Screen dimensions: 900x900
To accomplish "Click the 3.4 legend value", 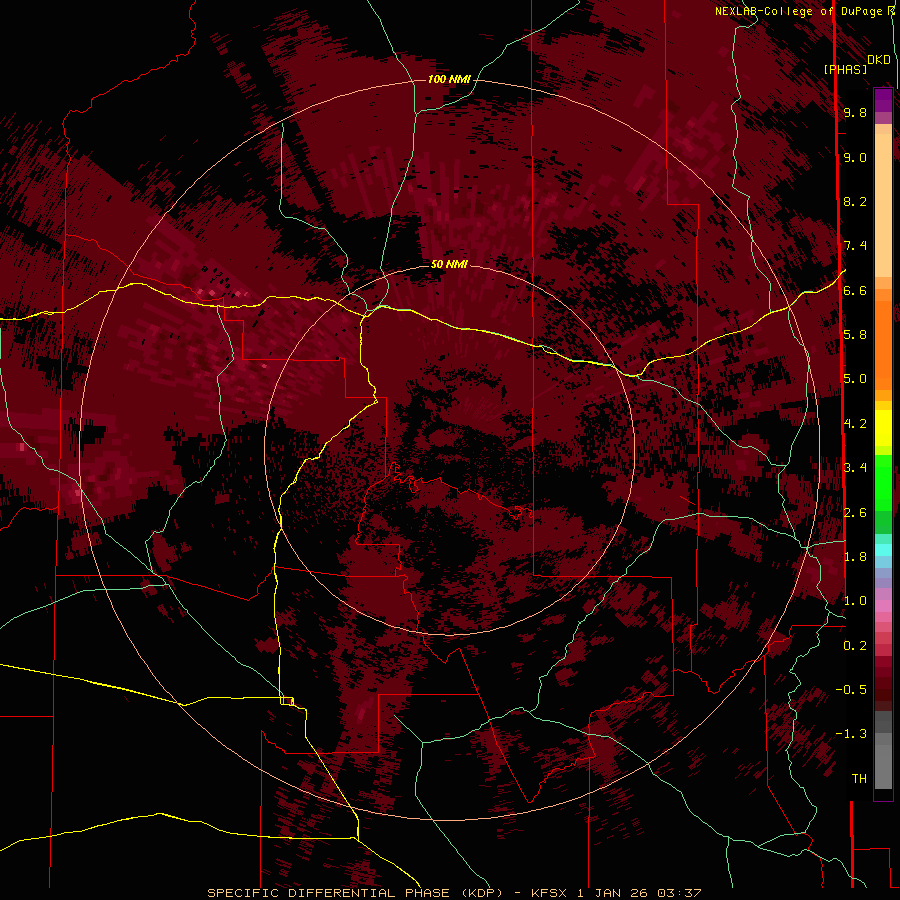I will coord(855,468).
